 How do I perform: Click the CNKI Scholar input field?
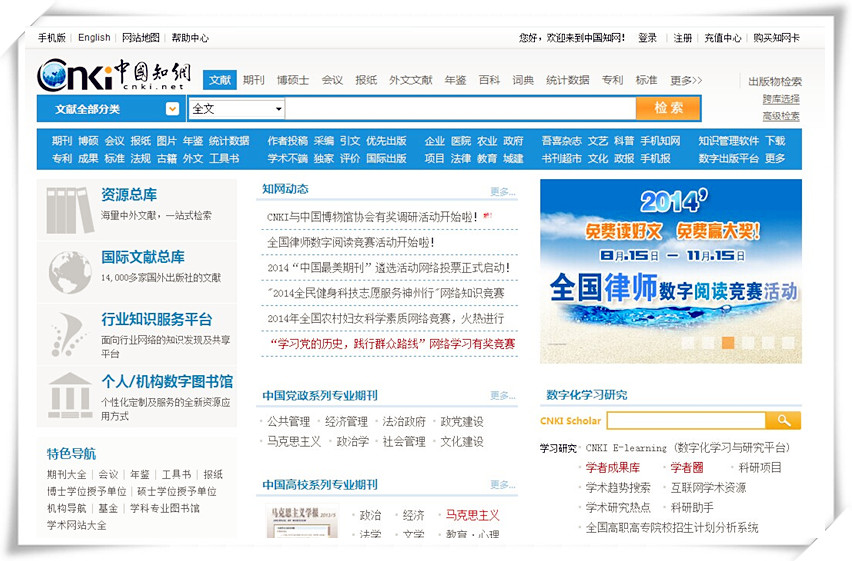point(686,420)
